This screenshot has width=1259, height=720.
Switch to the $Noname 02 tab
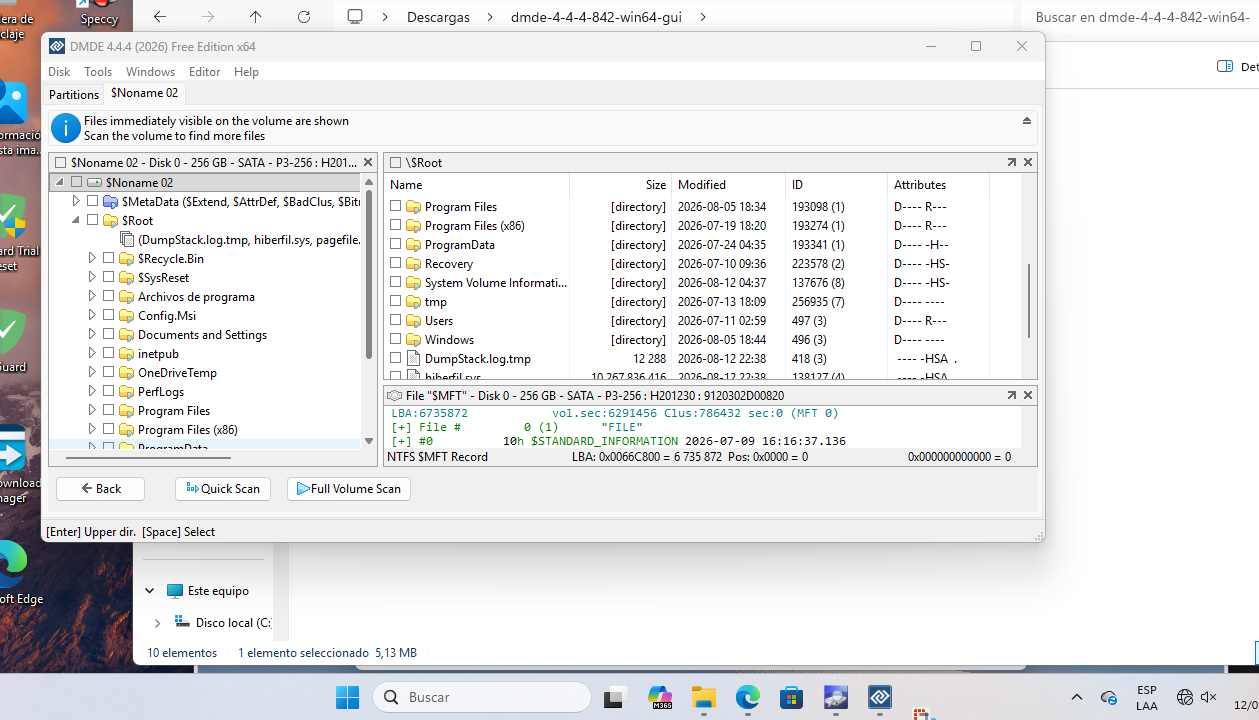click(144, 93)
